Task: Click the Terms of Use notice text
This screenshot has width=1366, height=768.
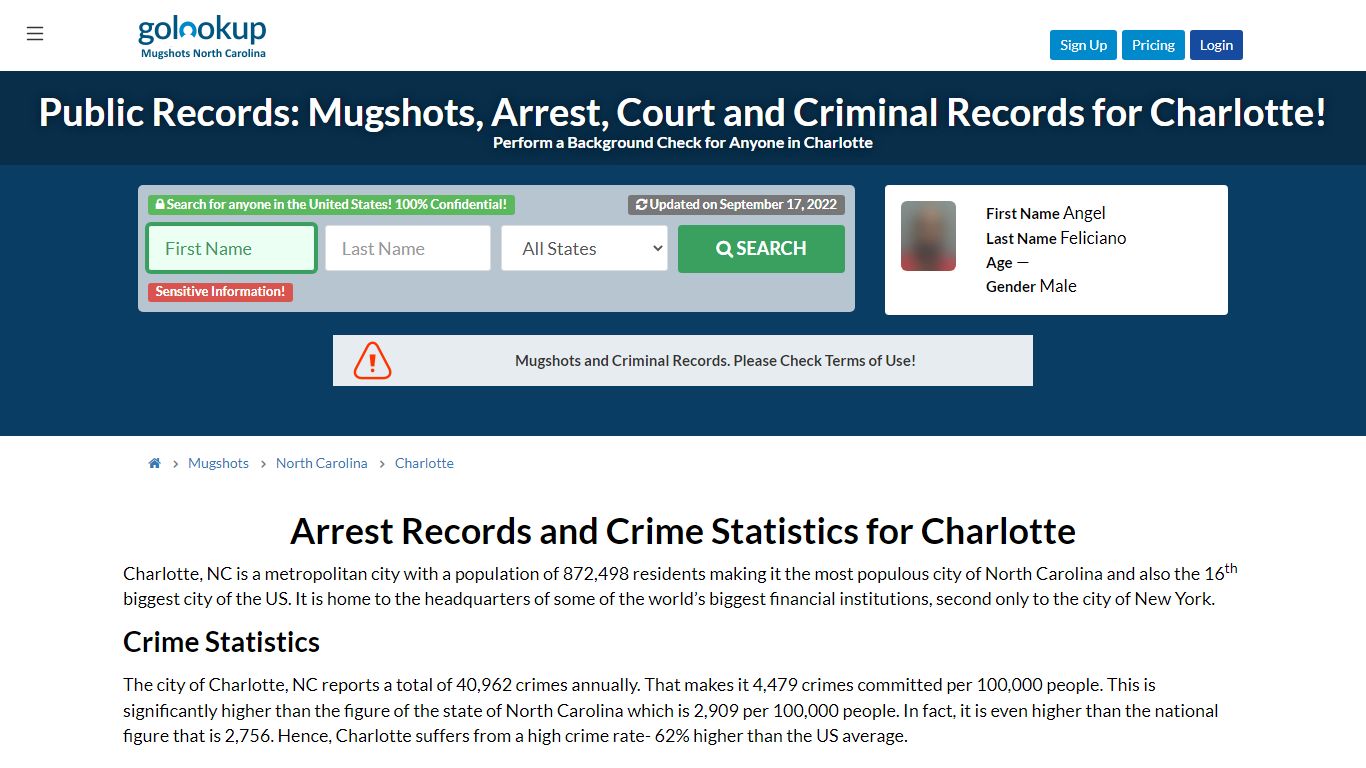Action: [715, 361]
